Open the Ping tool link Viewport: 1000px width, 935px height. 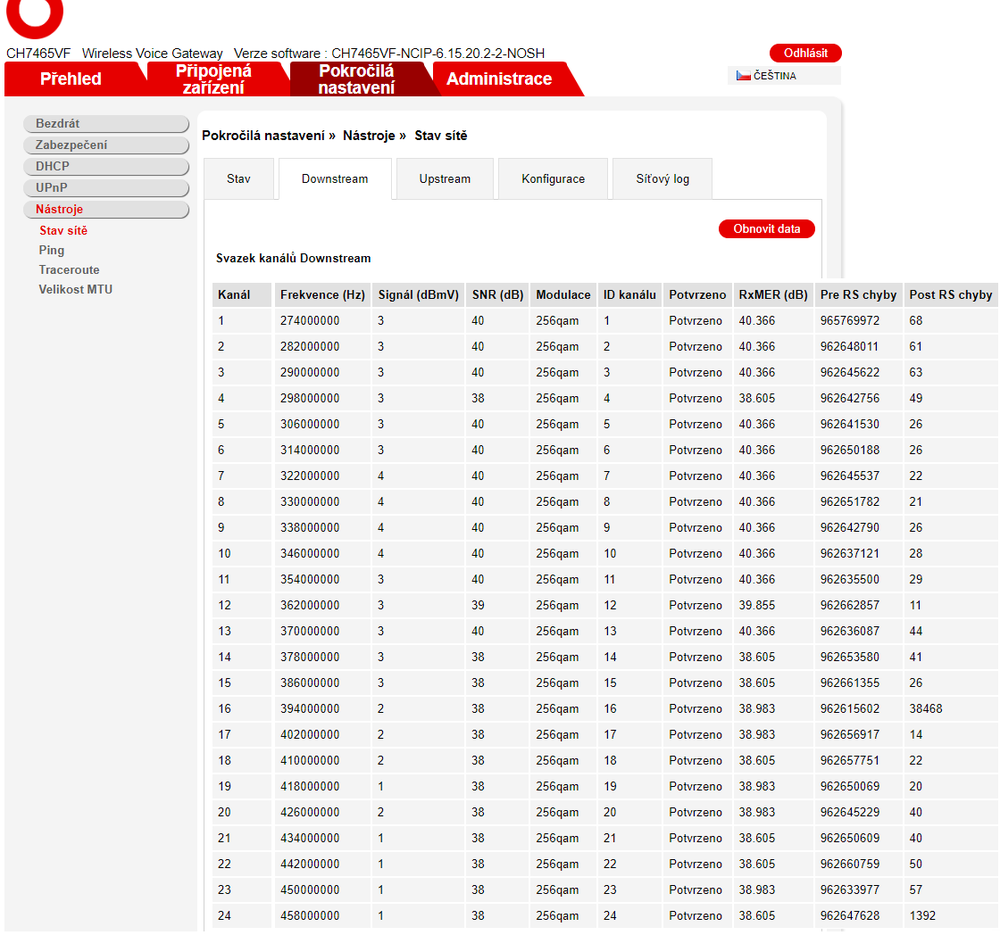point(52,250)
